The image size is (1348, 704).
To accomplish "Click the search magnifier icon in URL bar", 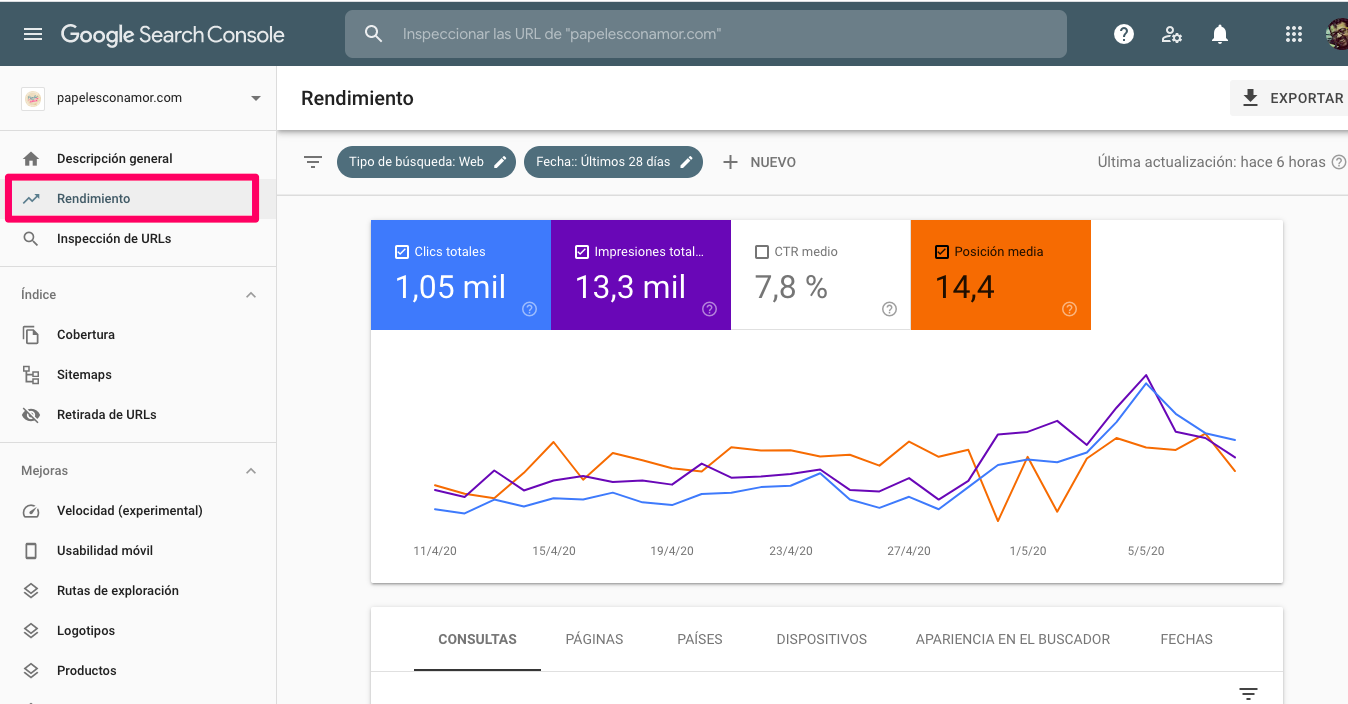I will pos(373,34).
